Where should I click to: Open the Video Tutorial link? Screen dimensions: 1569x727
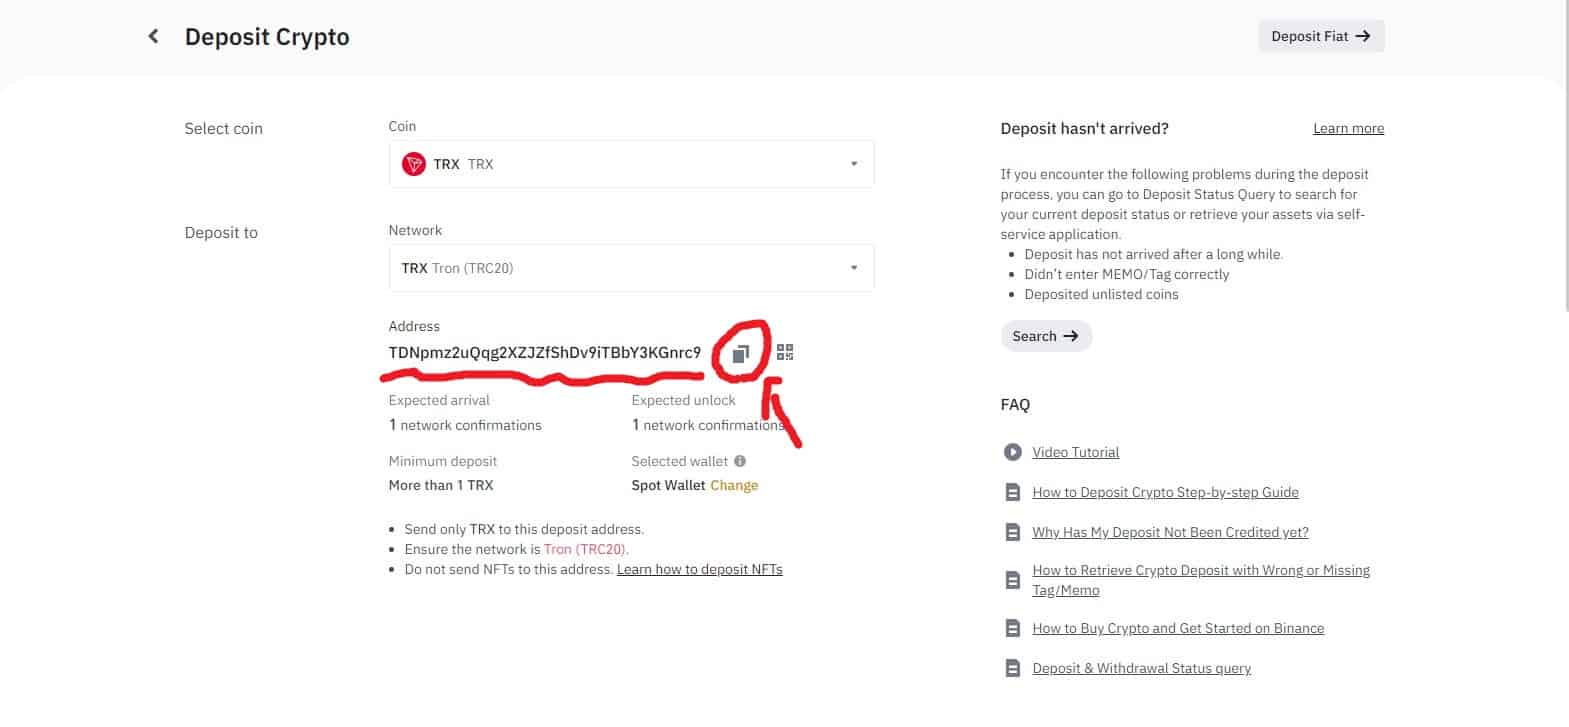click(x=1075, y=452)
